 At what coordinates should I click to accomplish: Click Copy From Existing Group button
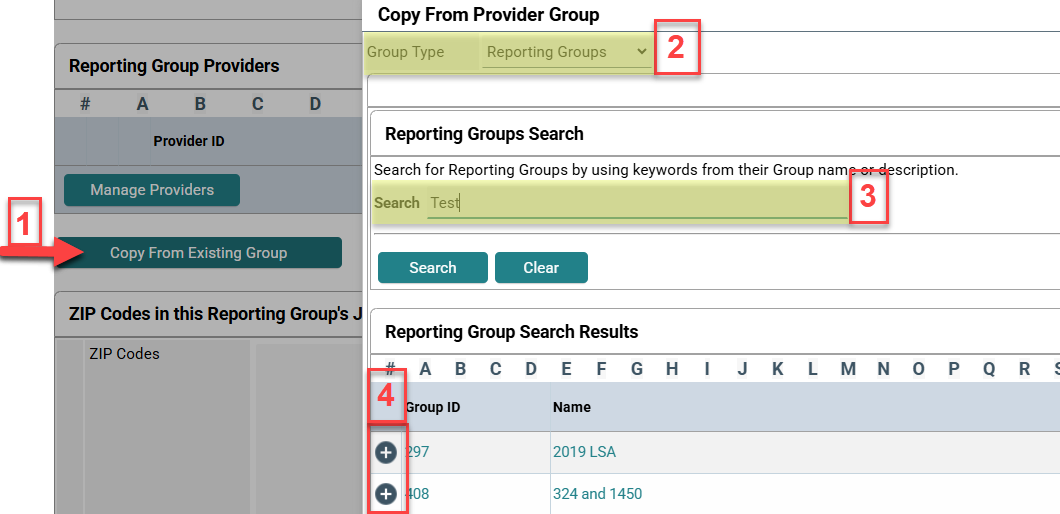[198, 253]
